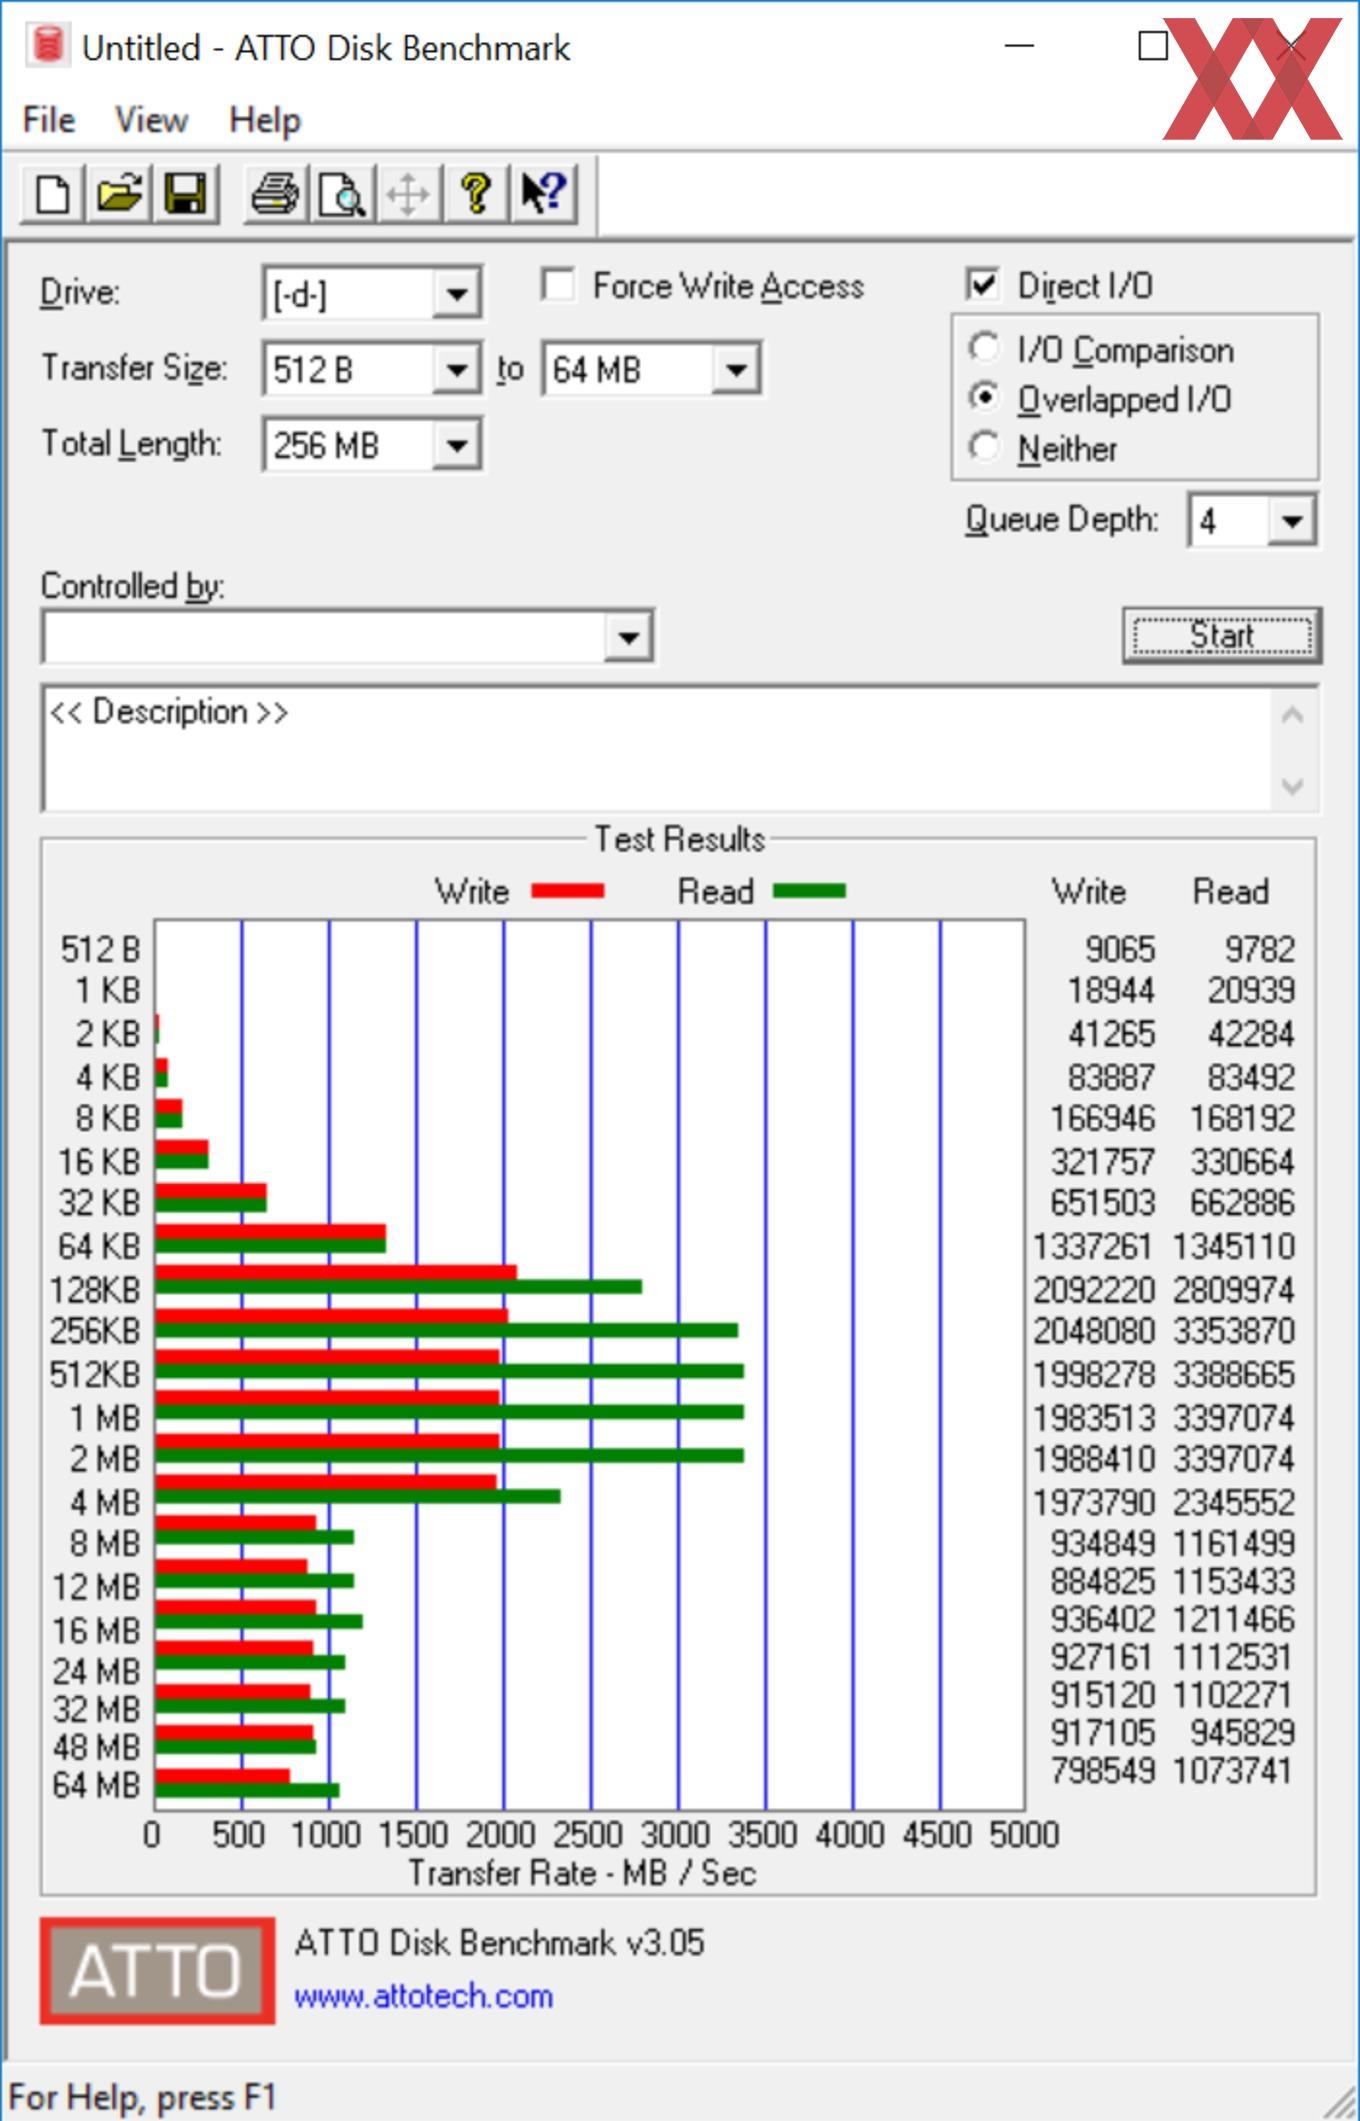Click write value 798549
This screenshot has width=1360, height=2121.
pyautogui.click(x=1103, y=1770)
